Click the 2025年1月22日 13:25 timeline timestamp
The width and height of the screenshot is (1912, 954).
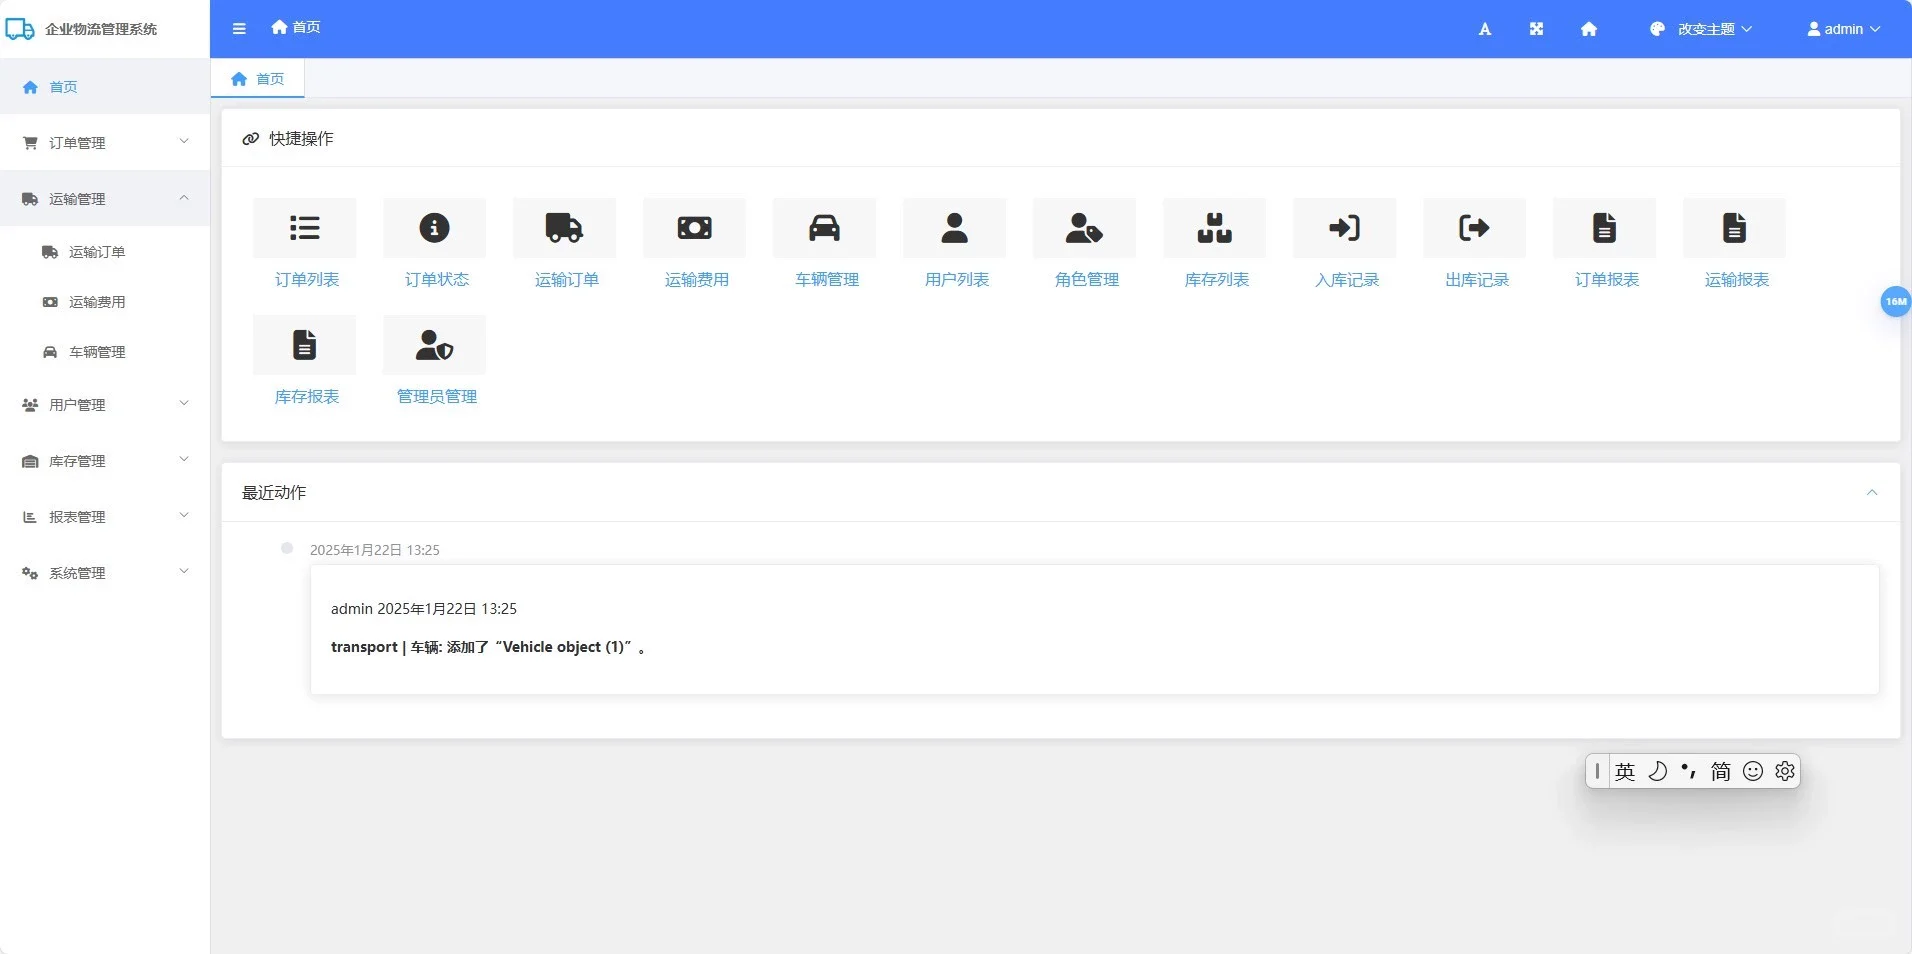point(375,550)
